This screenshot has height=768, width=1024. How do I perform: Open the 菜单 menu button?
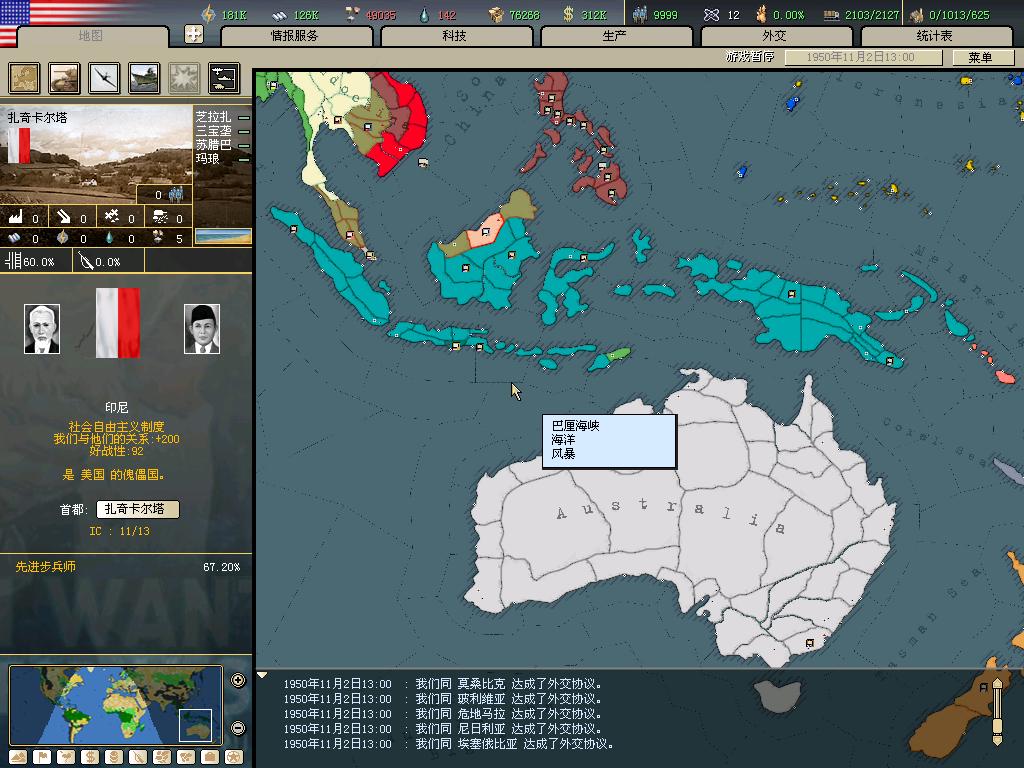tap(979, 57)
